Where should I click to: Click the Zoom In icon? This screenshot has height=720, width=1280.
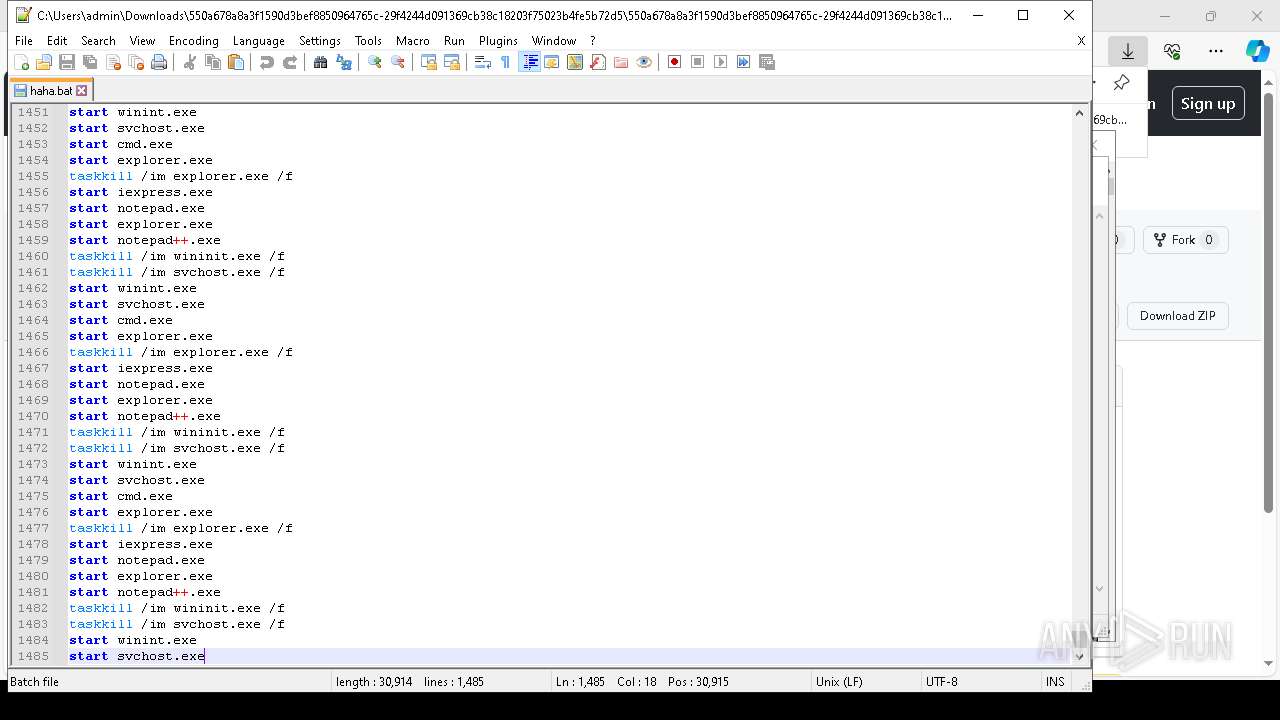click(375, 62)
